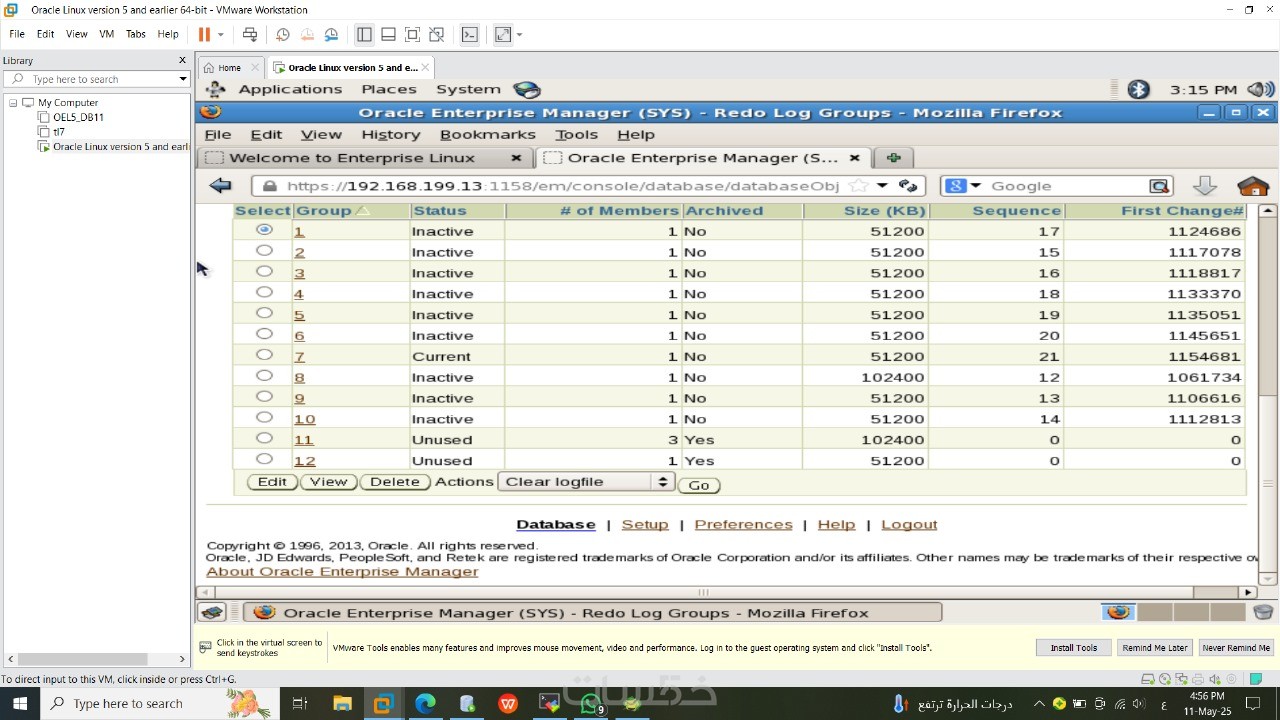Click the stretch guest display icon
1280x720 pixels.
[503, 34]
